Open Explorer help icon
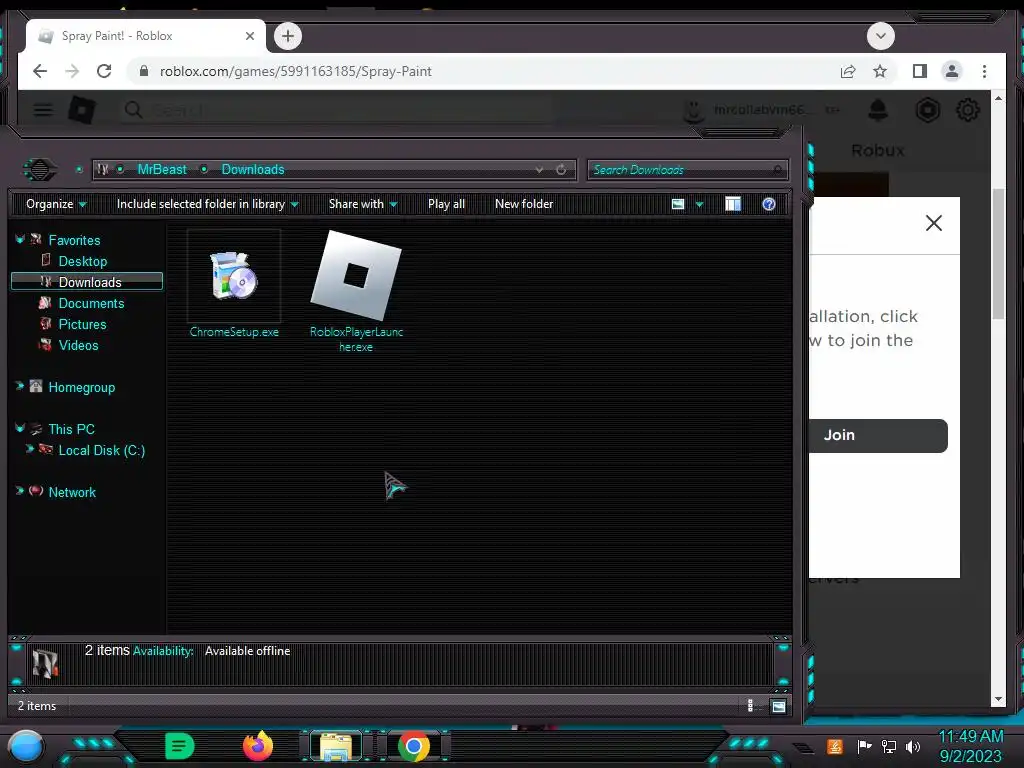The image size is (1024, 768). [x=769, y=204]
